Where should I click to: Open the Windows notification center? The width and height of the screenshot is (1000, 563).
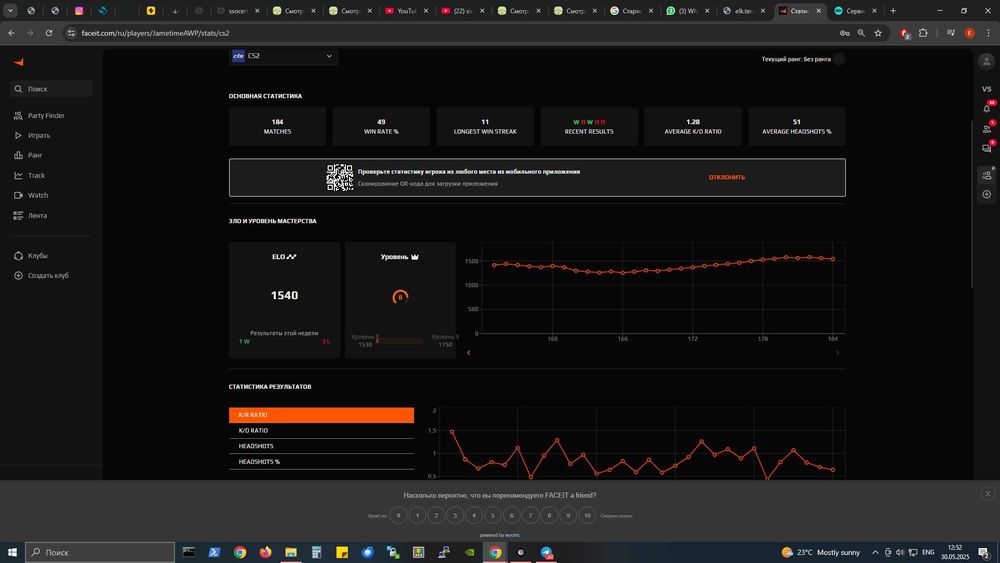(x=985, y=552)
